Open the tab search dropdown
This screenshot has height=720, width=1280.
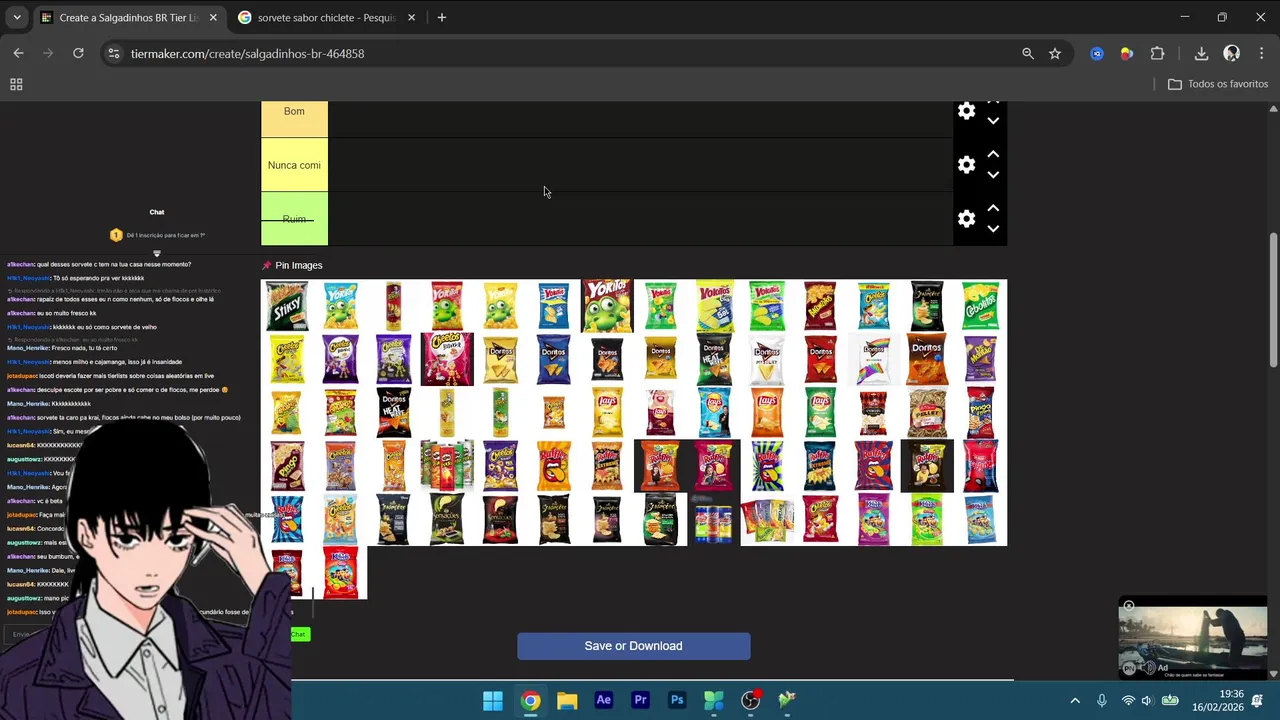click(x=16, y=17)
